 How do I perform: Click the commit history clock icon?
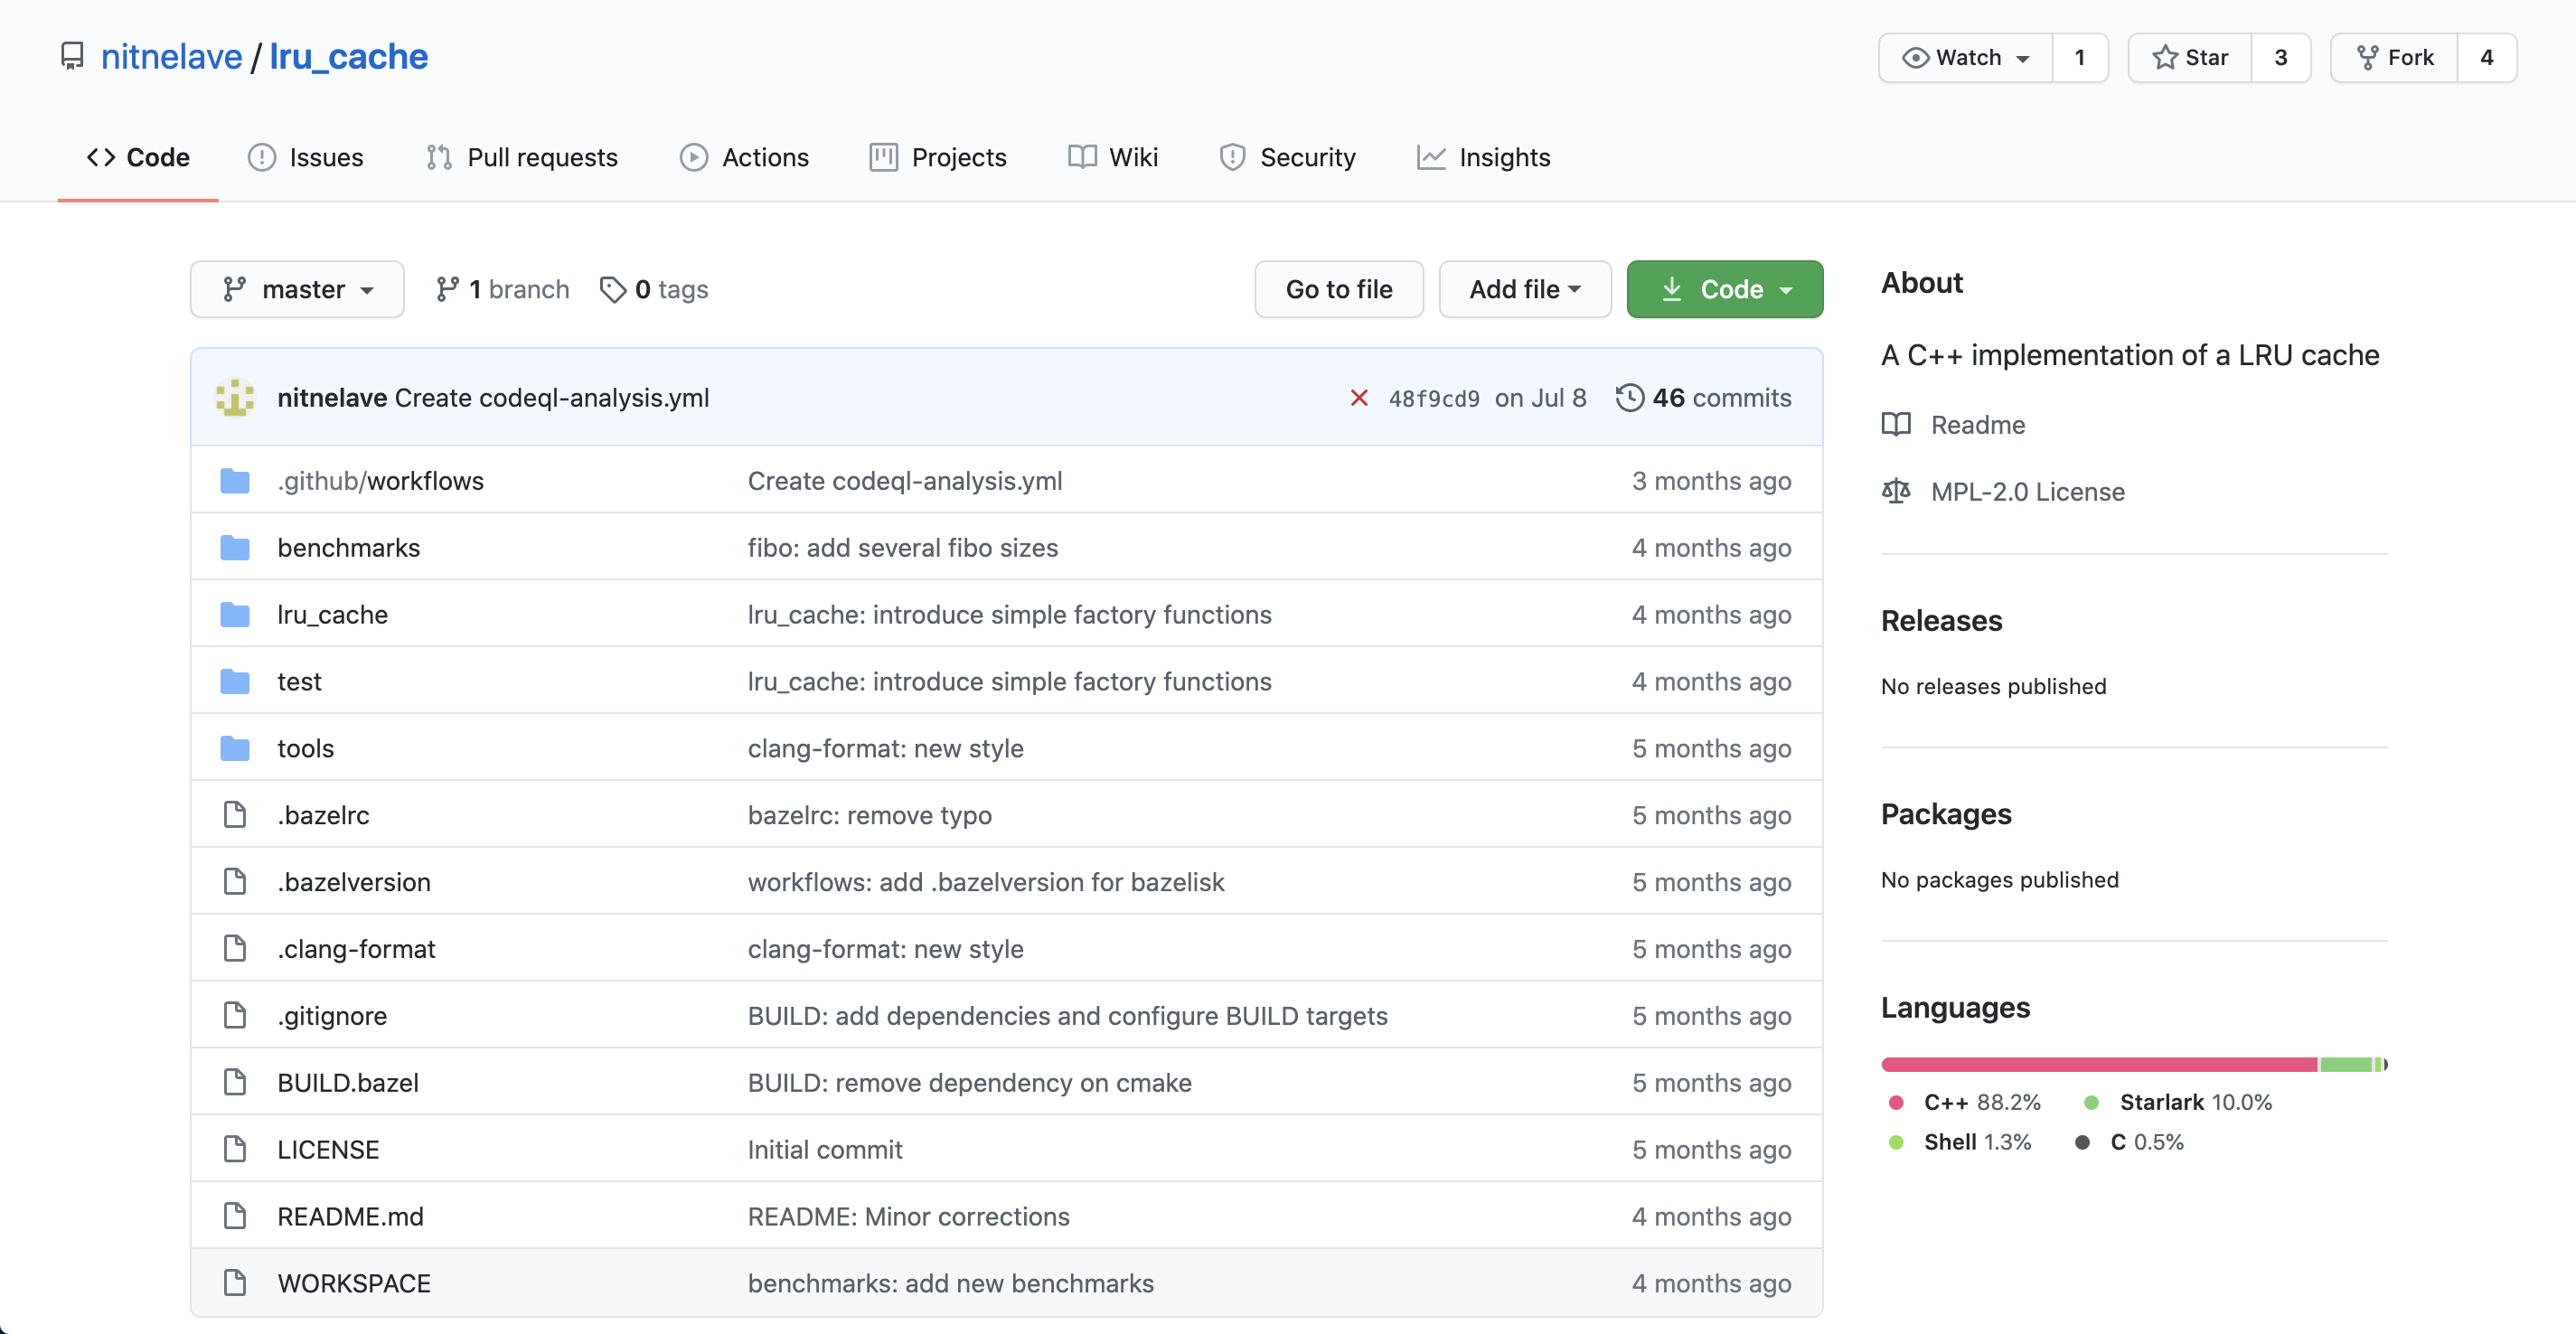(1629, 398)
